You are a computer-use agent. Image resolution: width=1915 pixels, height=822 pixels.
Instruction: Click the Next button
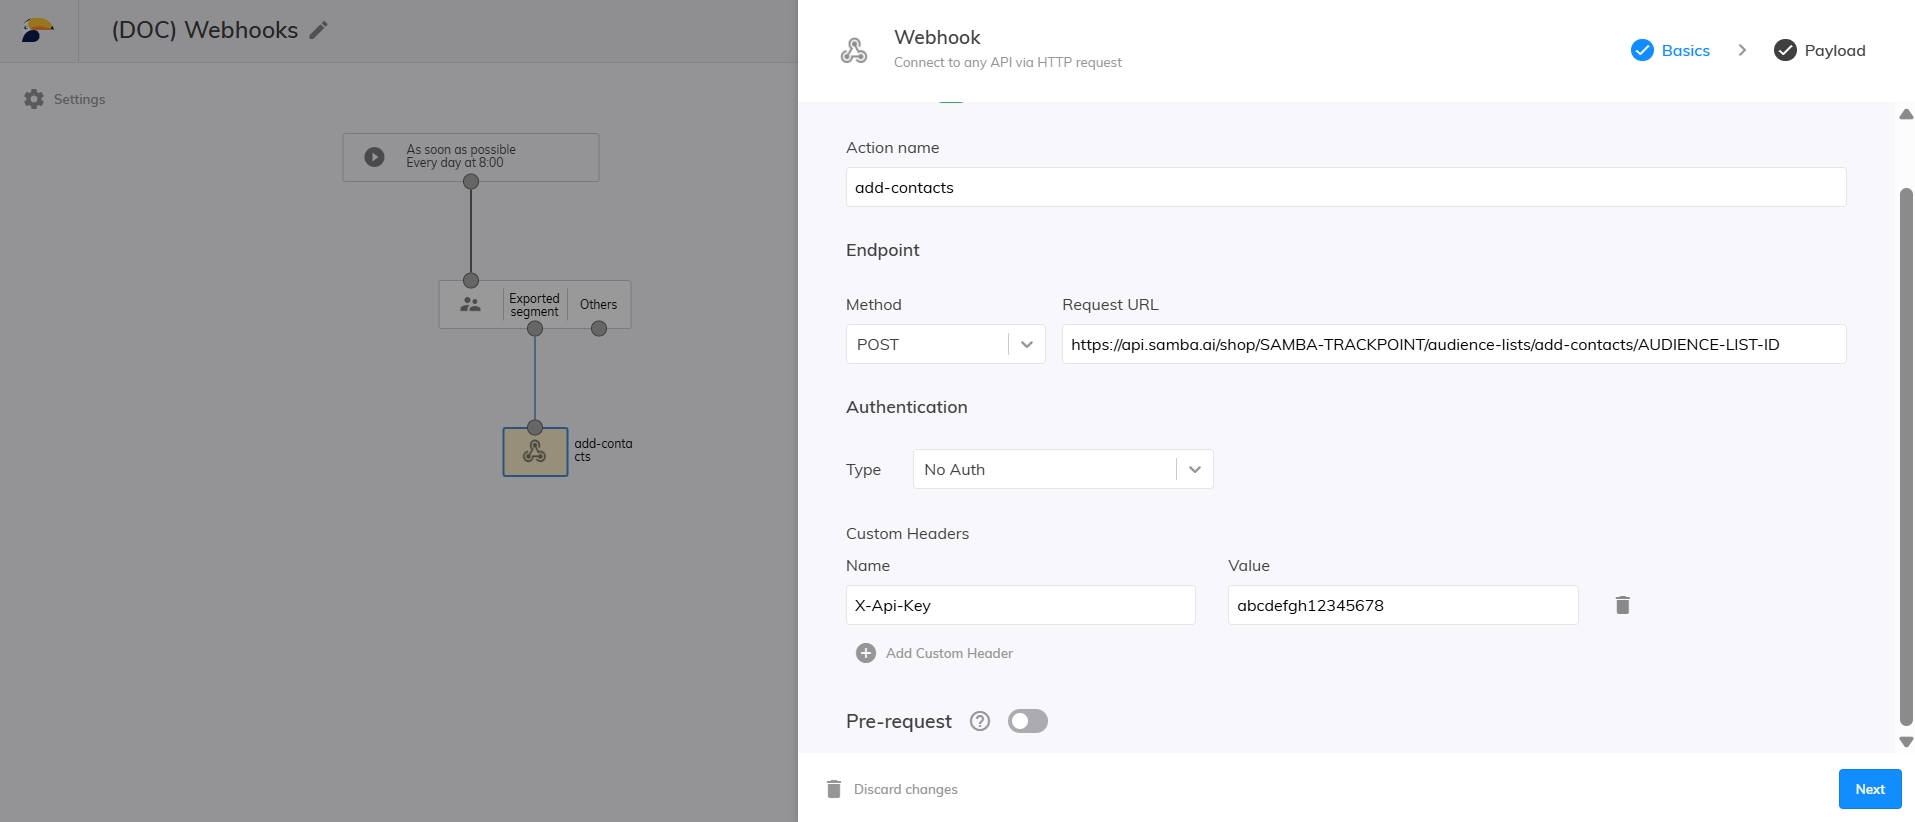pyautogui.click(x=1869, y=789)
